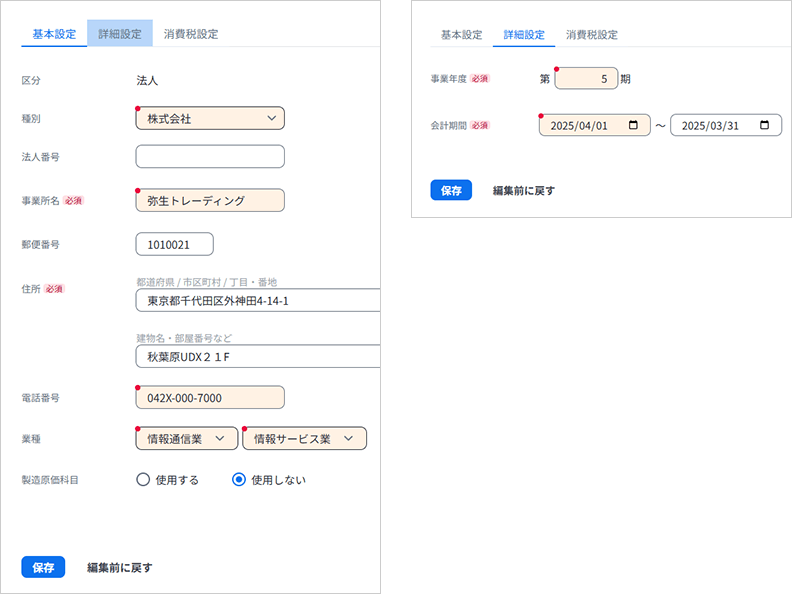
Task: Click the address field with 東京都千代田区外神田4-14-1
Action: [257, 301]
